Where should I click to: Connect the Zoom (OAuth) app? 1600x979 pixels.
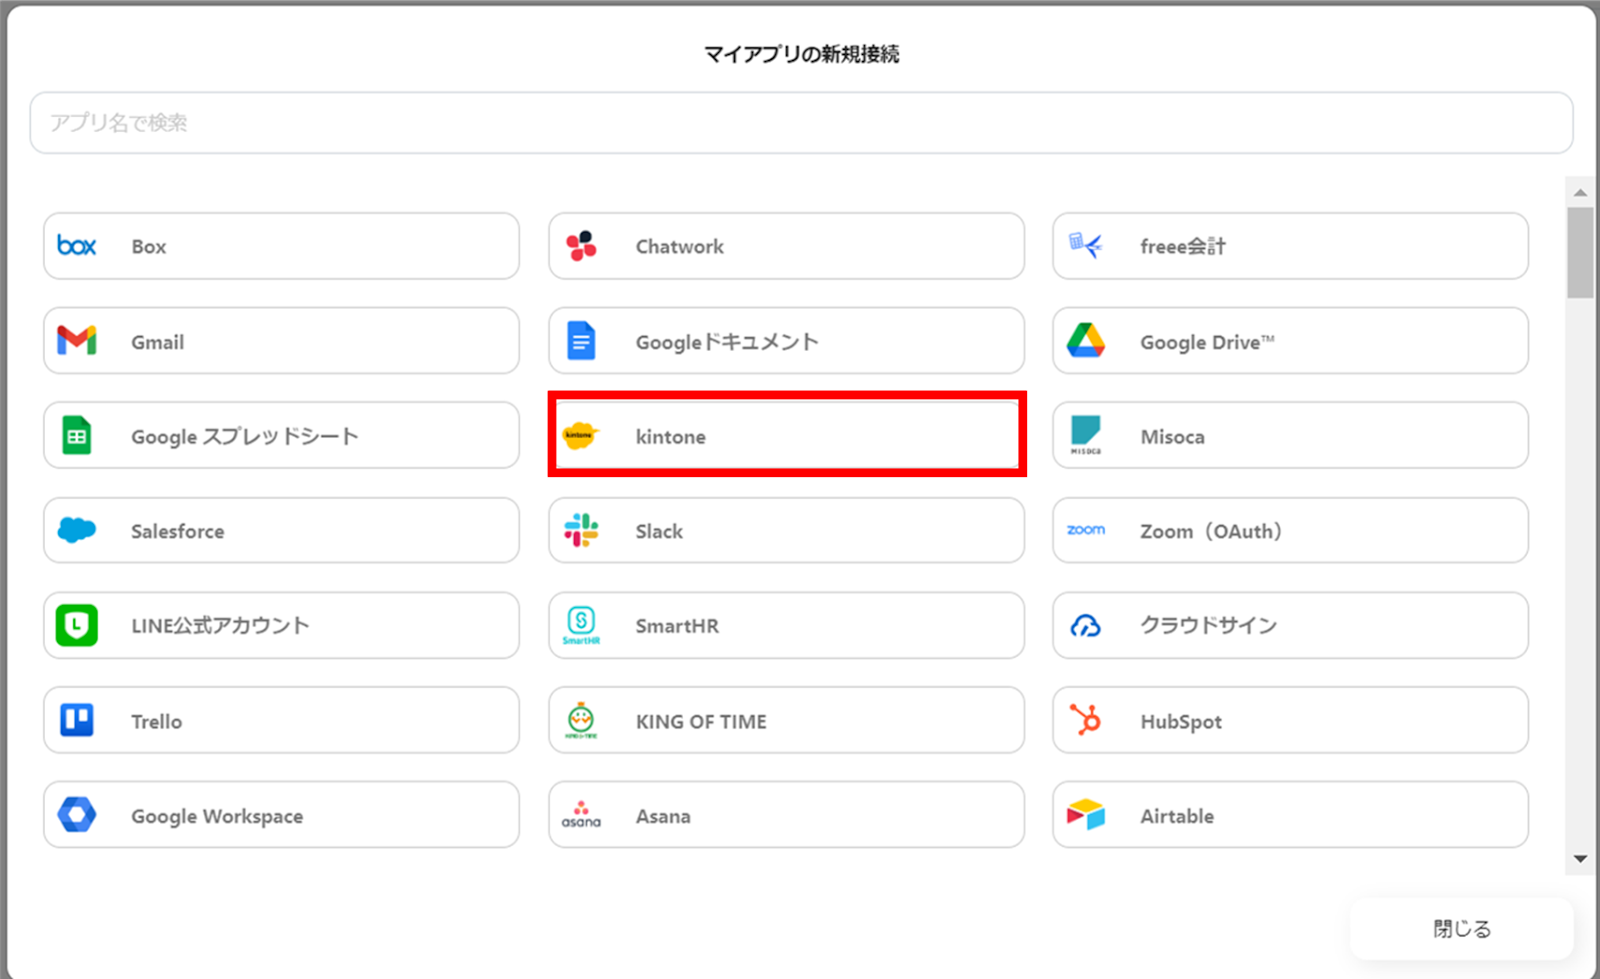pos(1290,531)
